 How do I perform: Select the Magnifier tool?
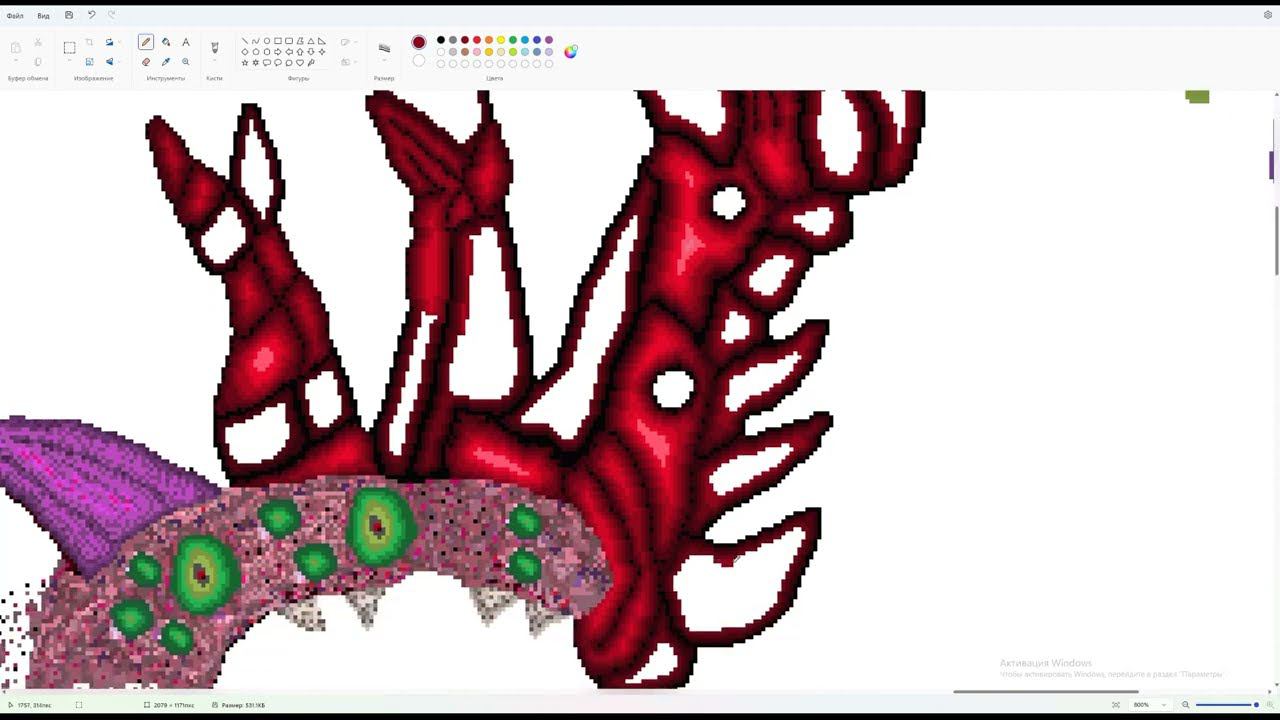pos(185,62)
